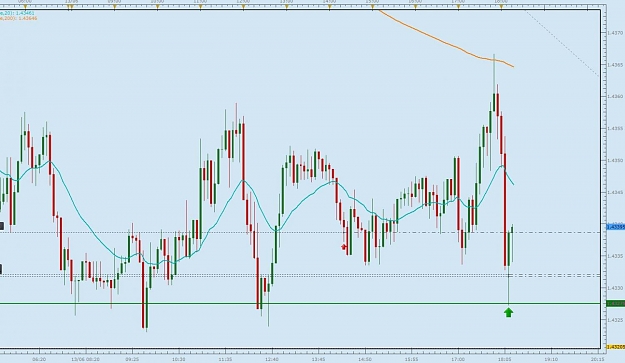Click the cyan 20-period average value 1.43461
Screen dimensions: 625x363
26,14
